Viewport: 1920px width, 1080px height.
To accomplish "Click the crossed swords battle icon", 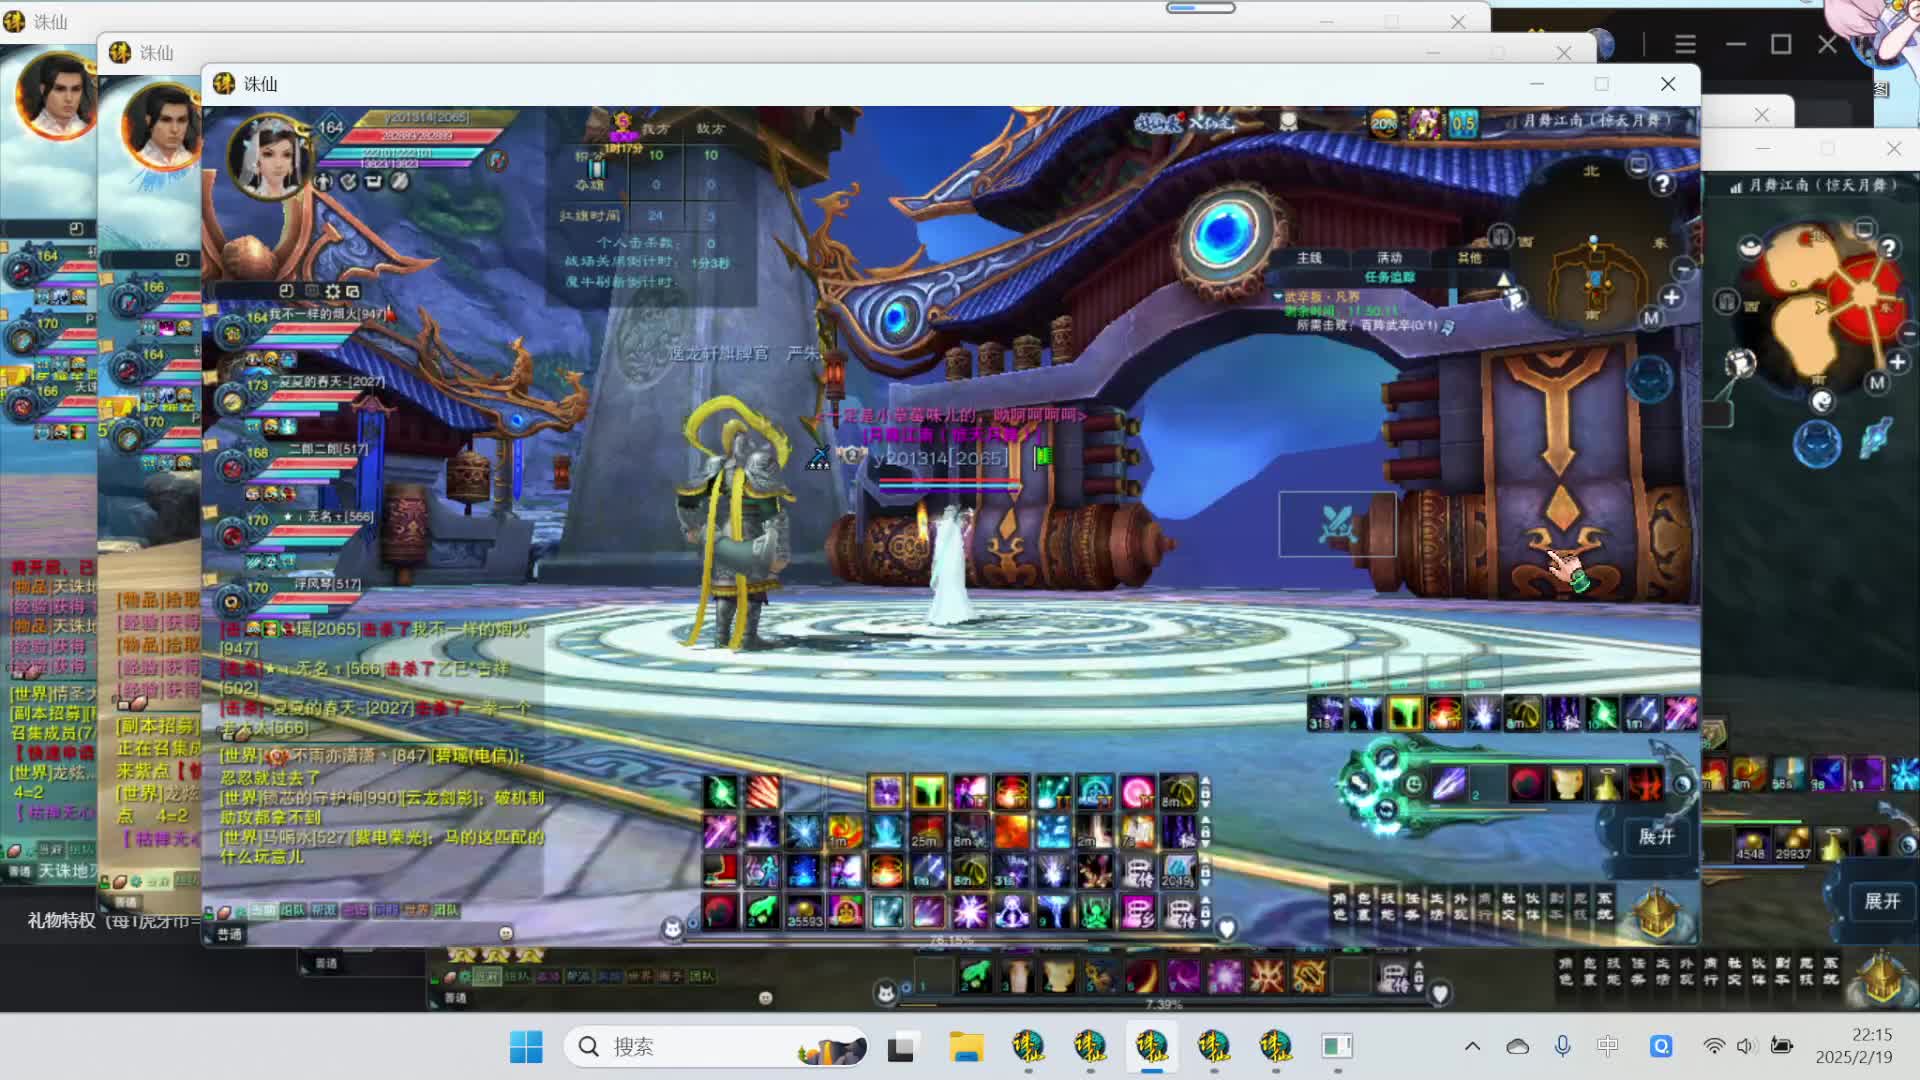I will click(x=1336, y=524).
